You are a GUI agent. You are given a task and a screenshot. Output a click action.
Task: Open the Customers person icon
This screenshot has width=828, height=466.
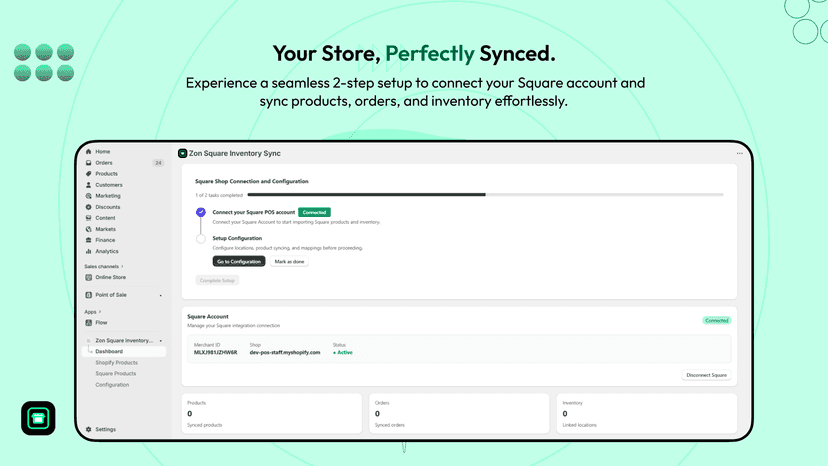click(x=88, y=185)
